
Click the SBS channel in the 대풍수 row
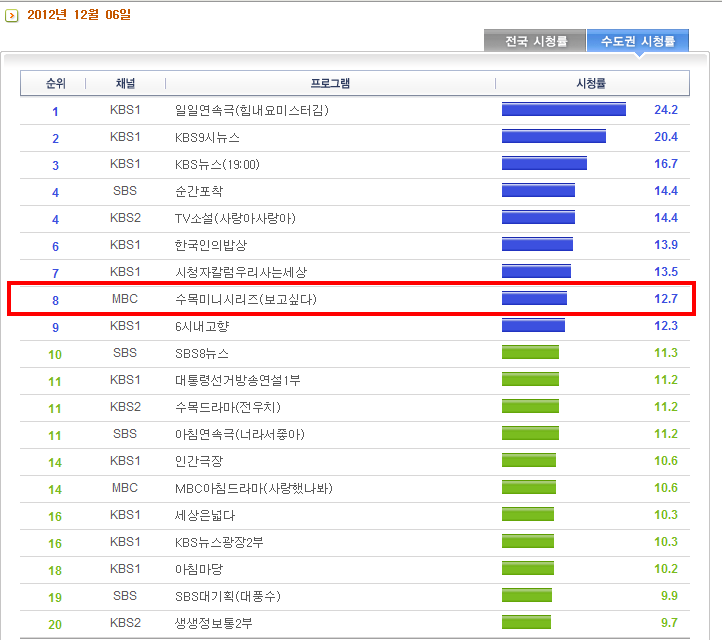[125, 595]
